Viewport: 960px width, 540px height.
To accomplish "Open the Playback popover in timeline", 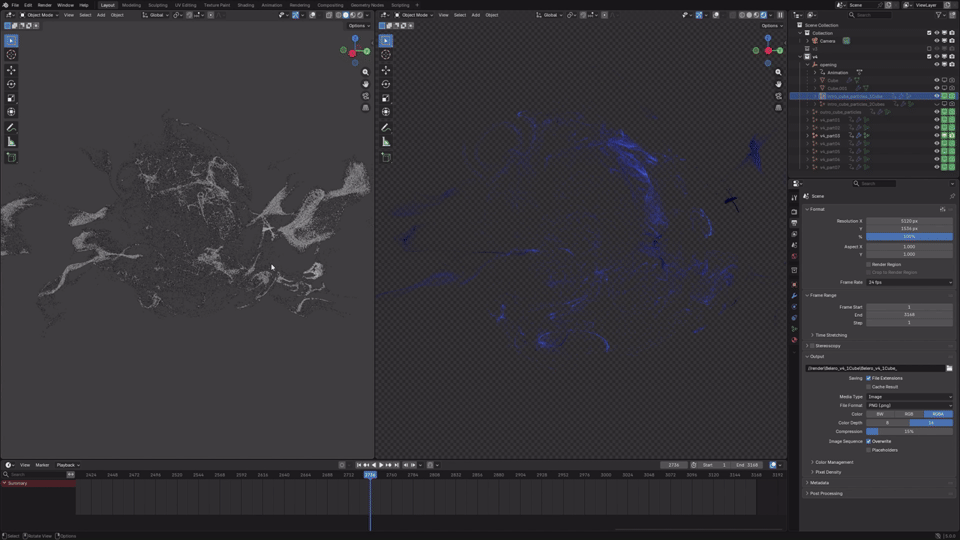I will (x=67, y=465).
